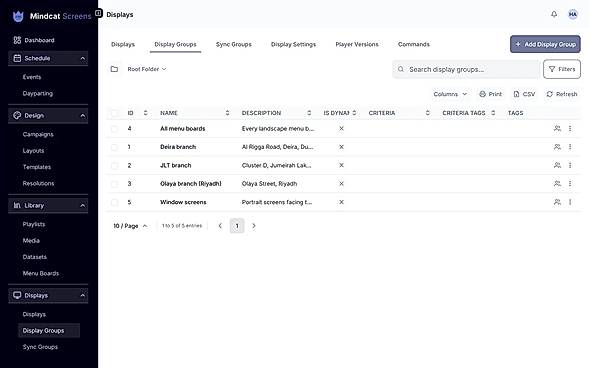
Task: Open Layouts in sidebar
Action: (x=33, y=151)
